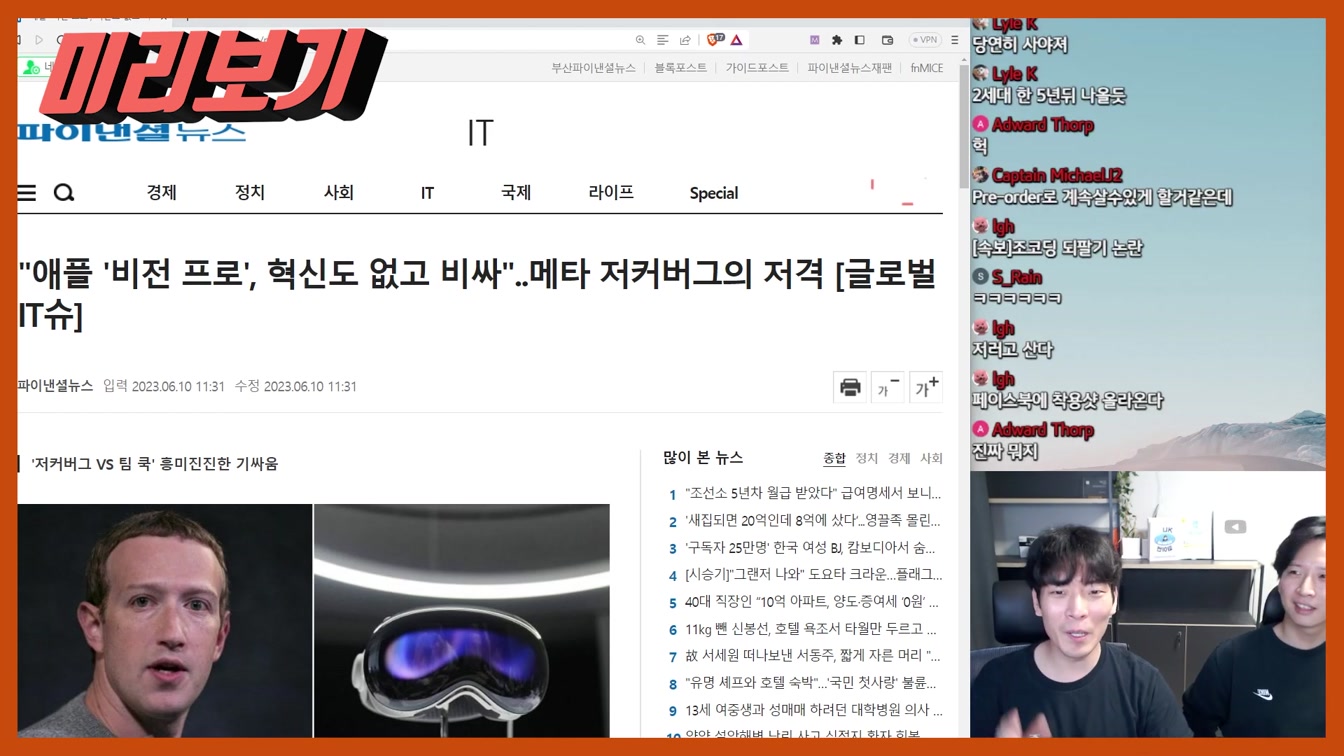Open the site hamburger menu icon
1344x756 pixels.
[x=27, y=193]
